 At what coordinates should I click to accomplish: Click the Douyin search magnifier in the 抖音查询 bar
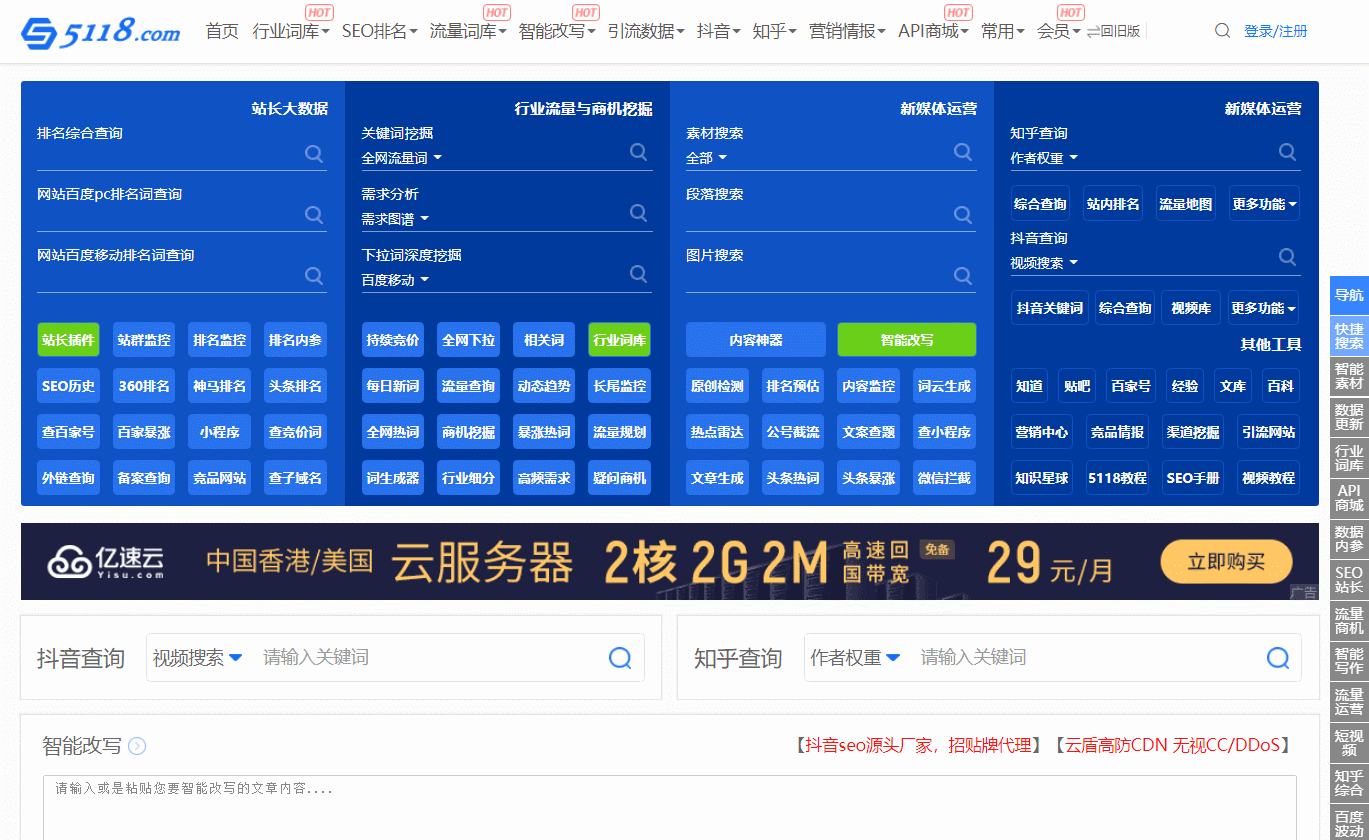pos(620,658)
